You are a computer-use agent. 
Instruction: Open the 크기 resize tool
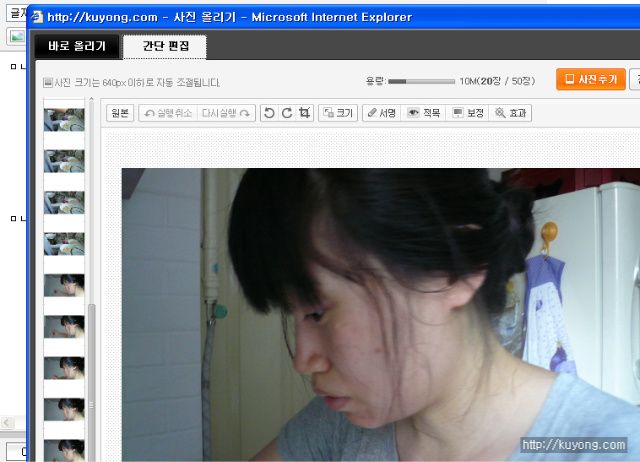(338, 113)
